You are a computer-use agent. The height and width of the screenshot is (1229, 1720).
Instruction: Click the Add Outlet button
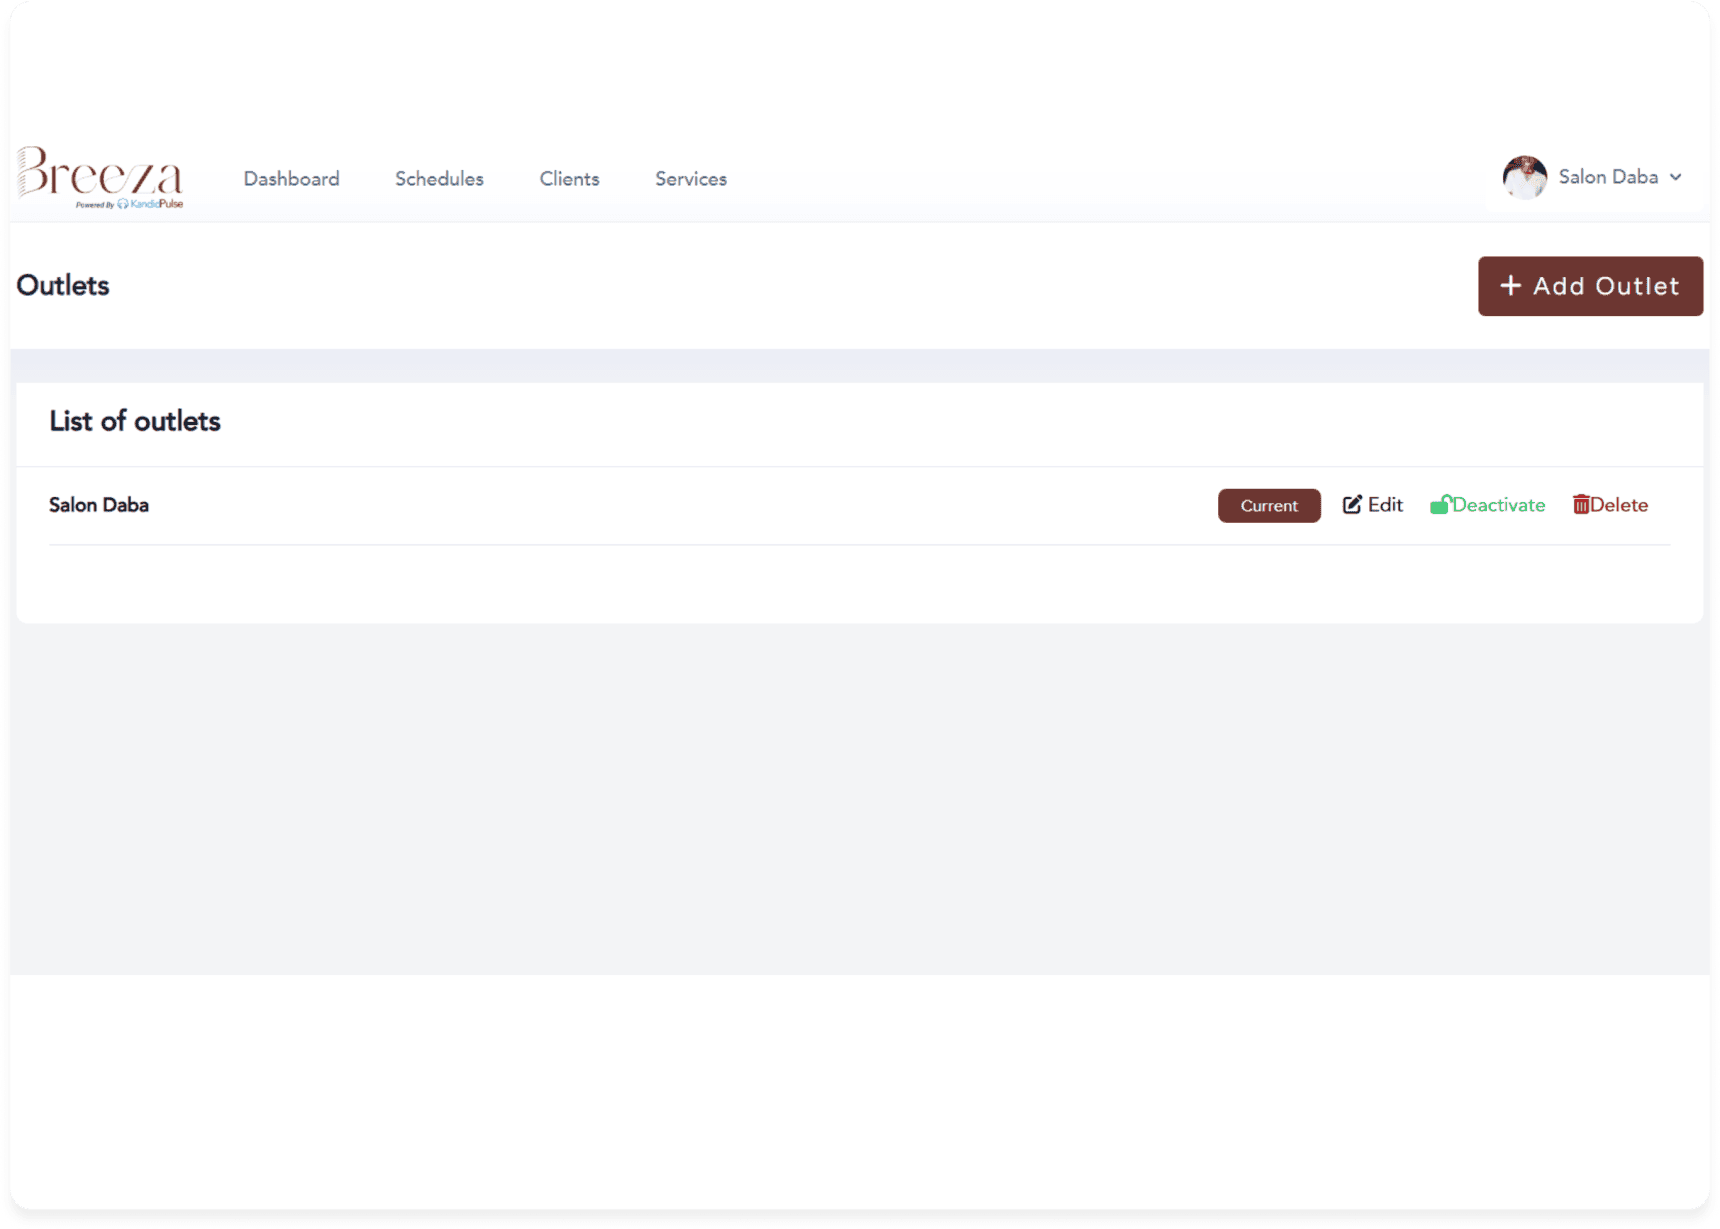1590,286
